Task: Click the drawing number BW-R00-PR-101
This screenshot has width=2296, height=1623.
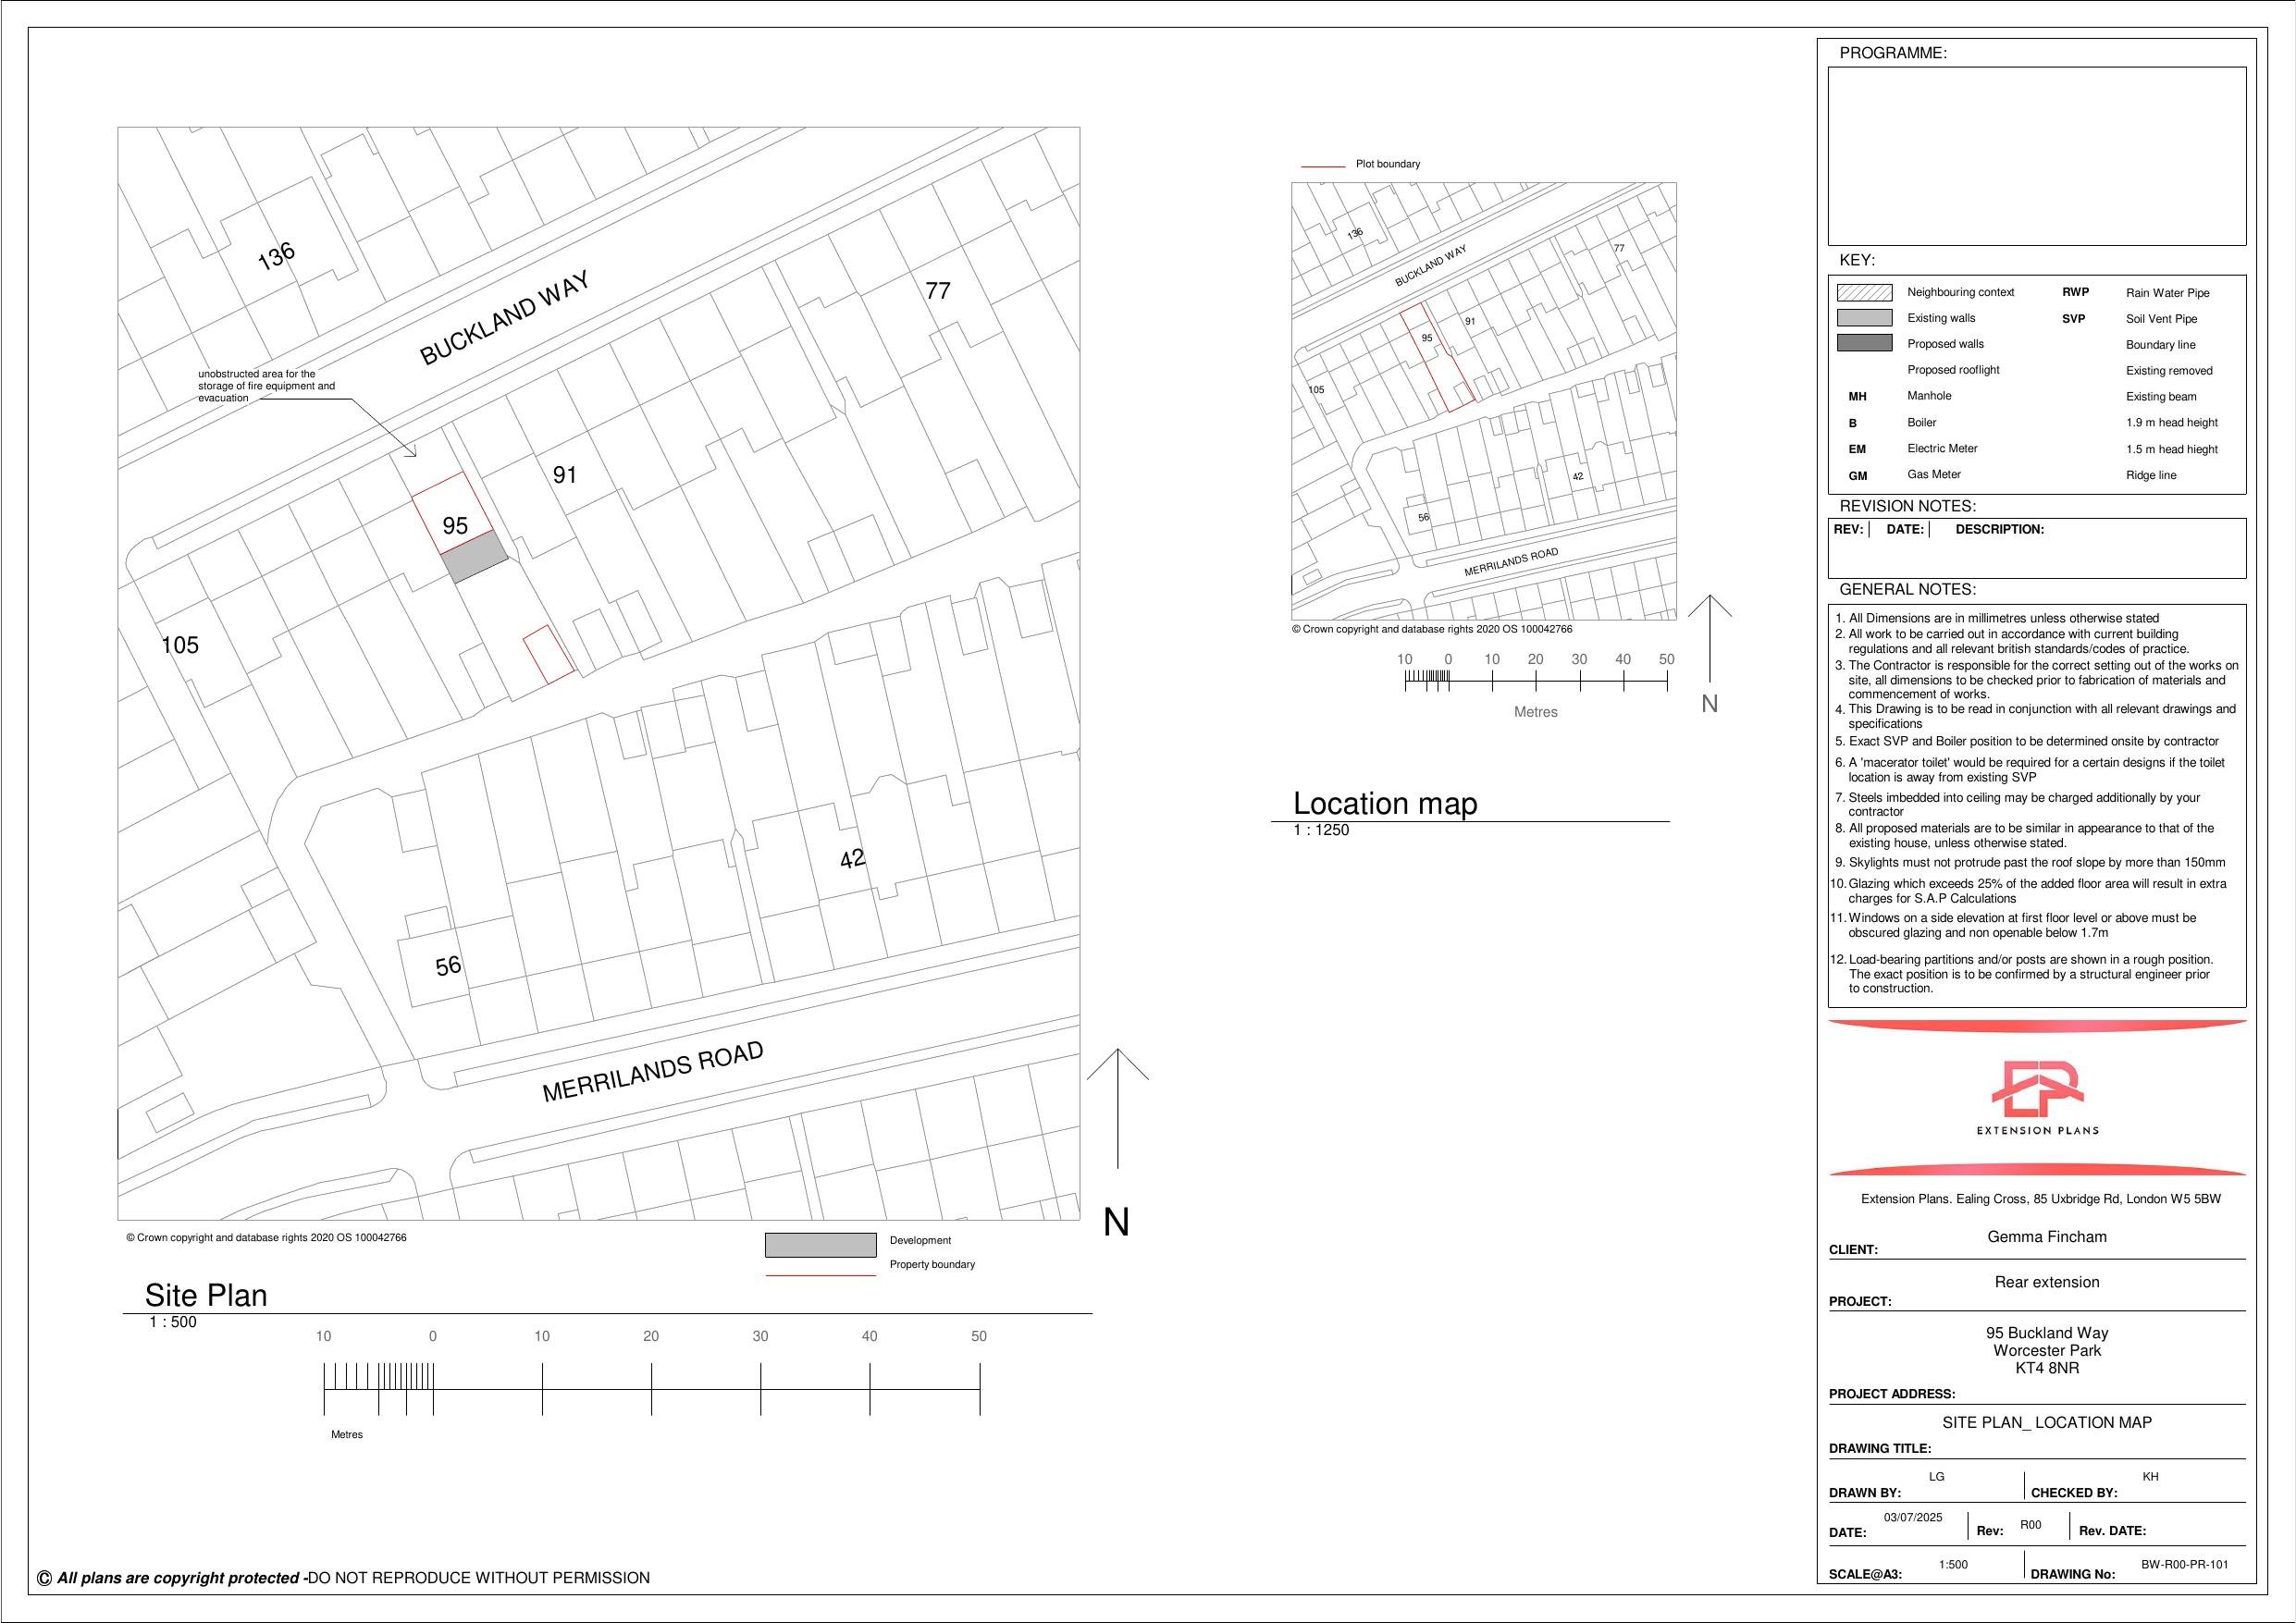Action: [x=2184, y=1565]
